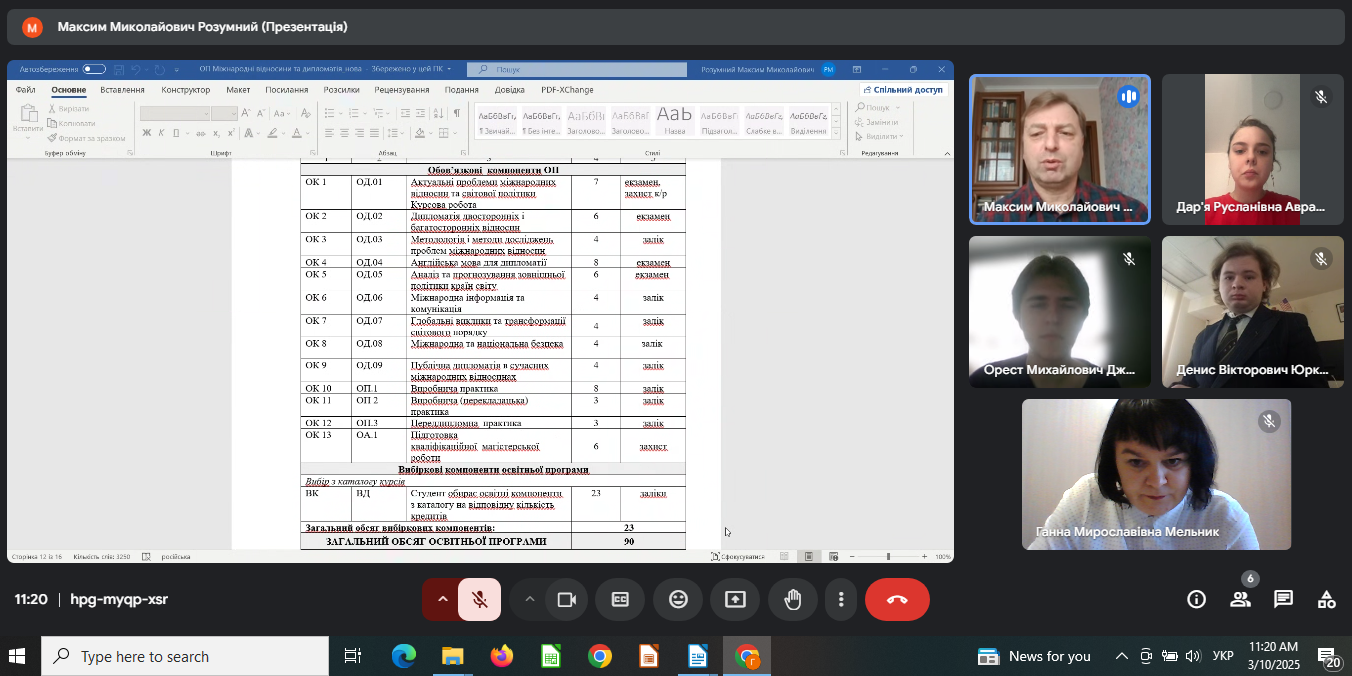Show hidden system tray icons
Viewport: 1352px width, 676px height.
click(1121, 657)
